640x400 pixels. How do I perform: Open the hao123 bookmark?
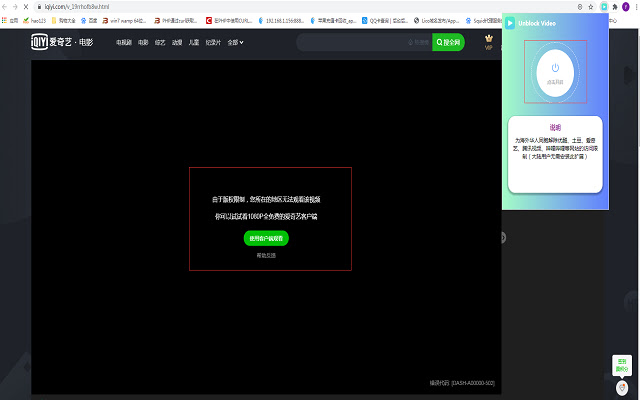point(34,20)
